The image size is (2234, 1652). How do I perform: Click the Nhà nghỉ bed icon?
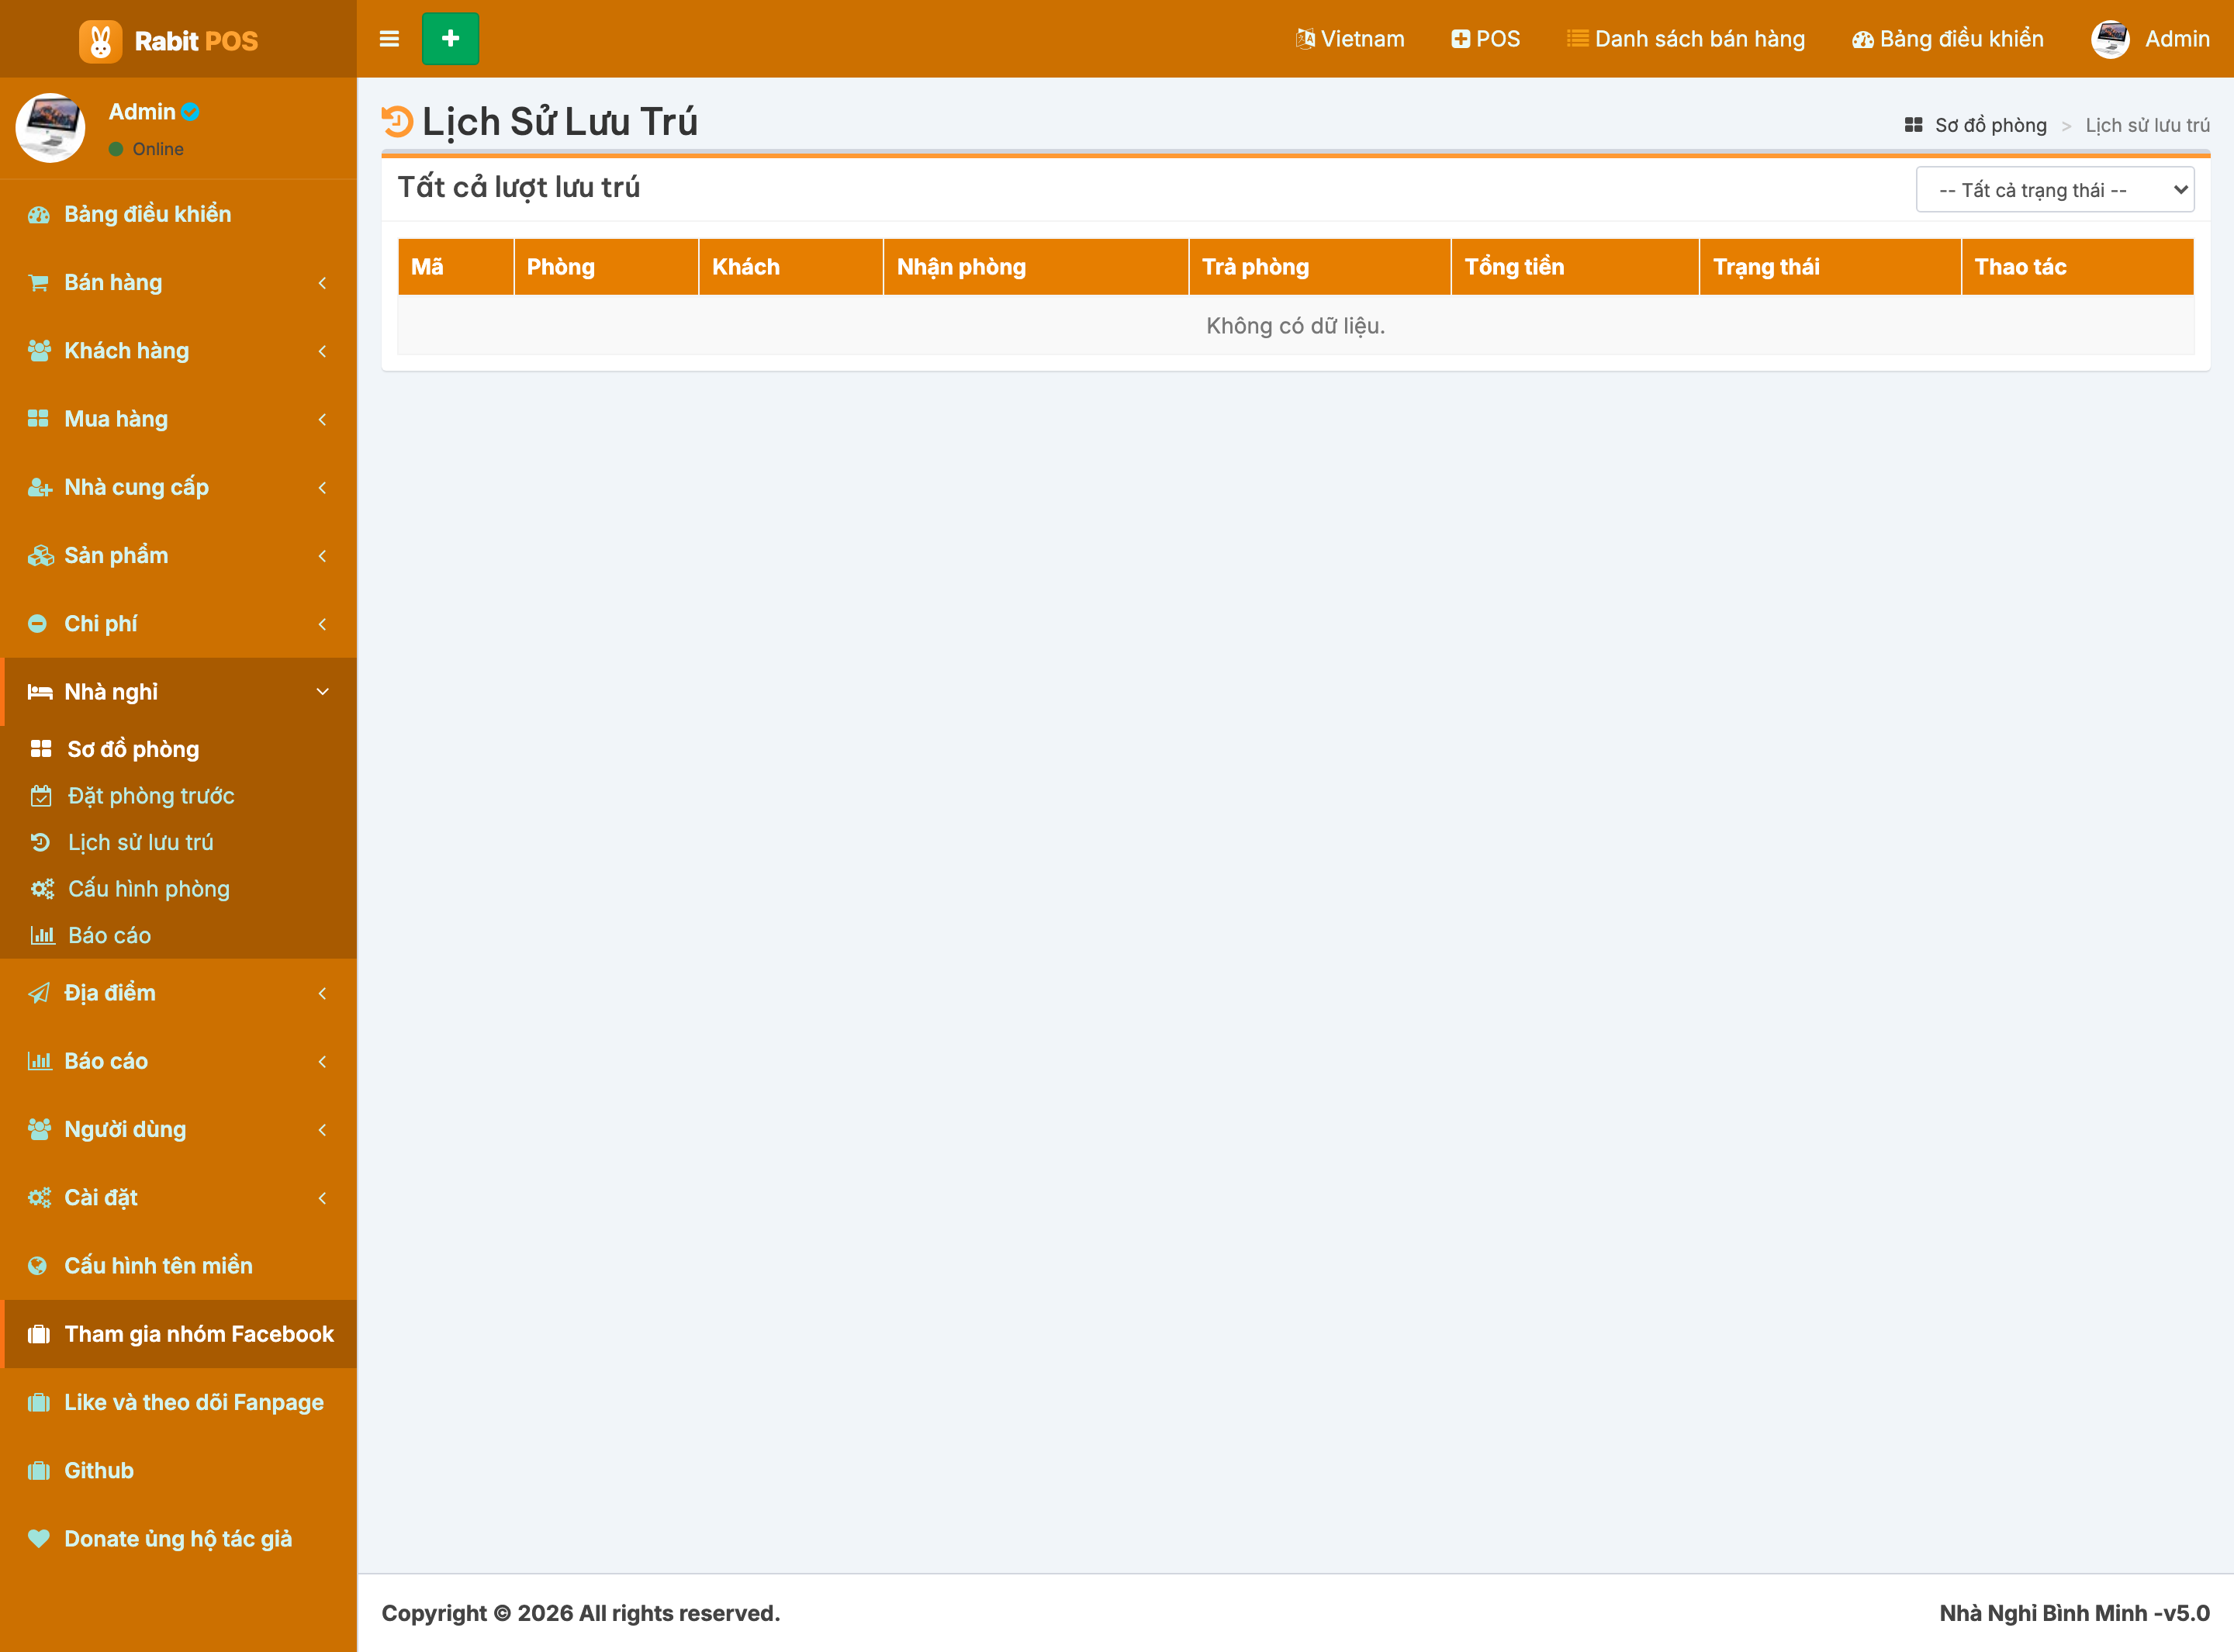(40, 692)
